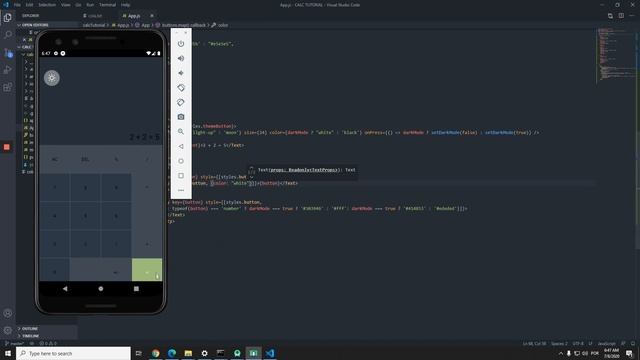The height and width of the screenshot is (360, 640).
Task: Click the emulator Volume Down button
Action: coord(181,73)
